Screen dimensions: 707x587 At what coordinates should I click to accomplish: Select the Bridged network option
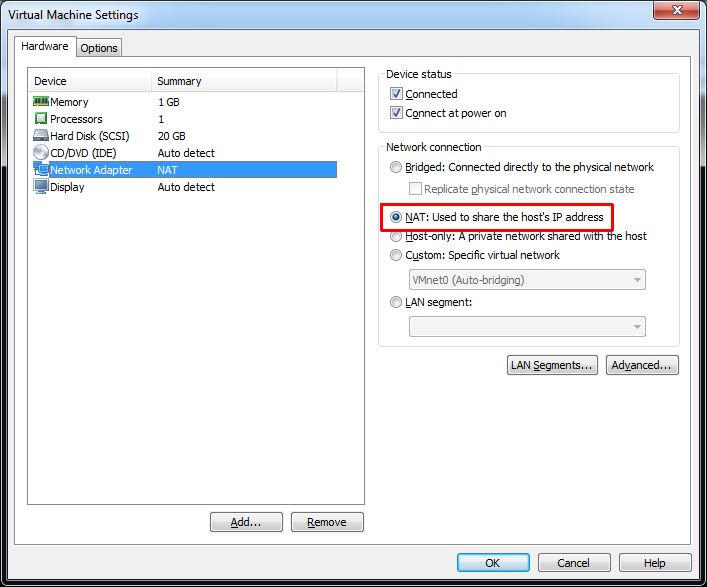coord(395,167)
